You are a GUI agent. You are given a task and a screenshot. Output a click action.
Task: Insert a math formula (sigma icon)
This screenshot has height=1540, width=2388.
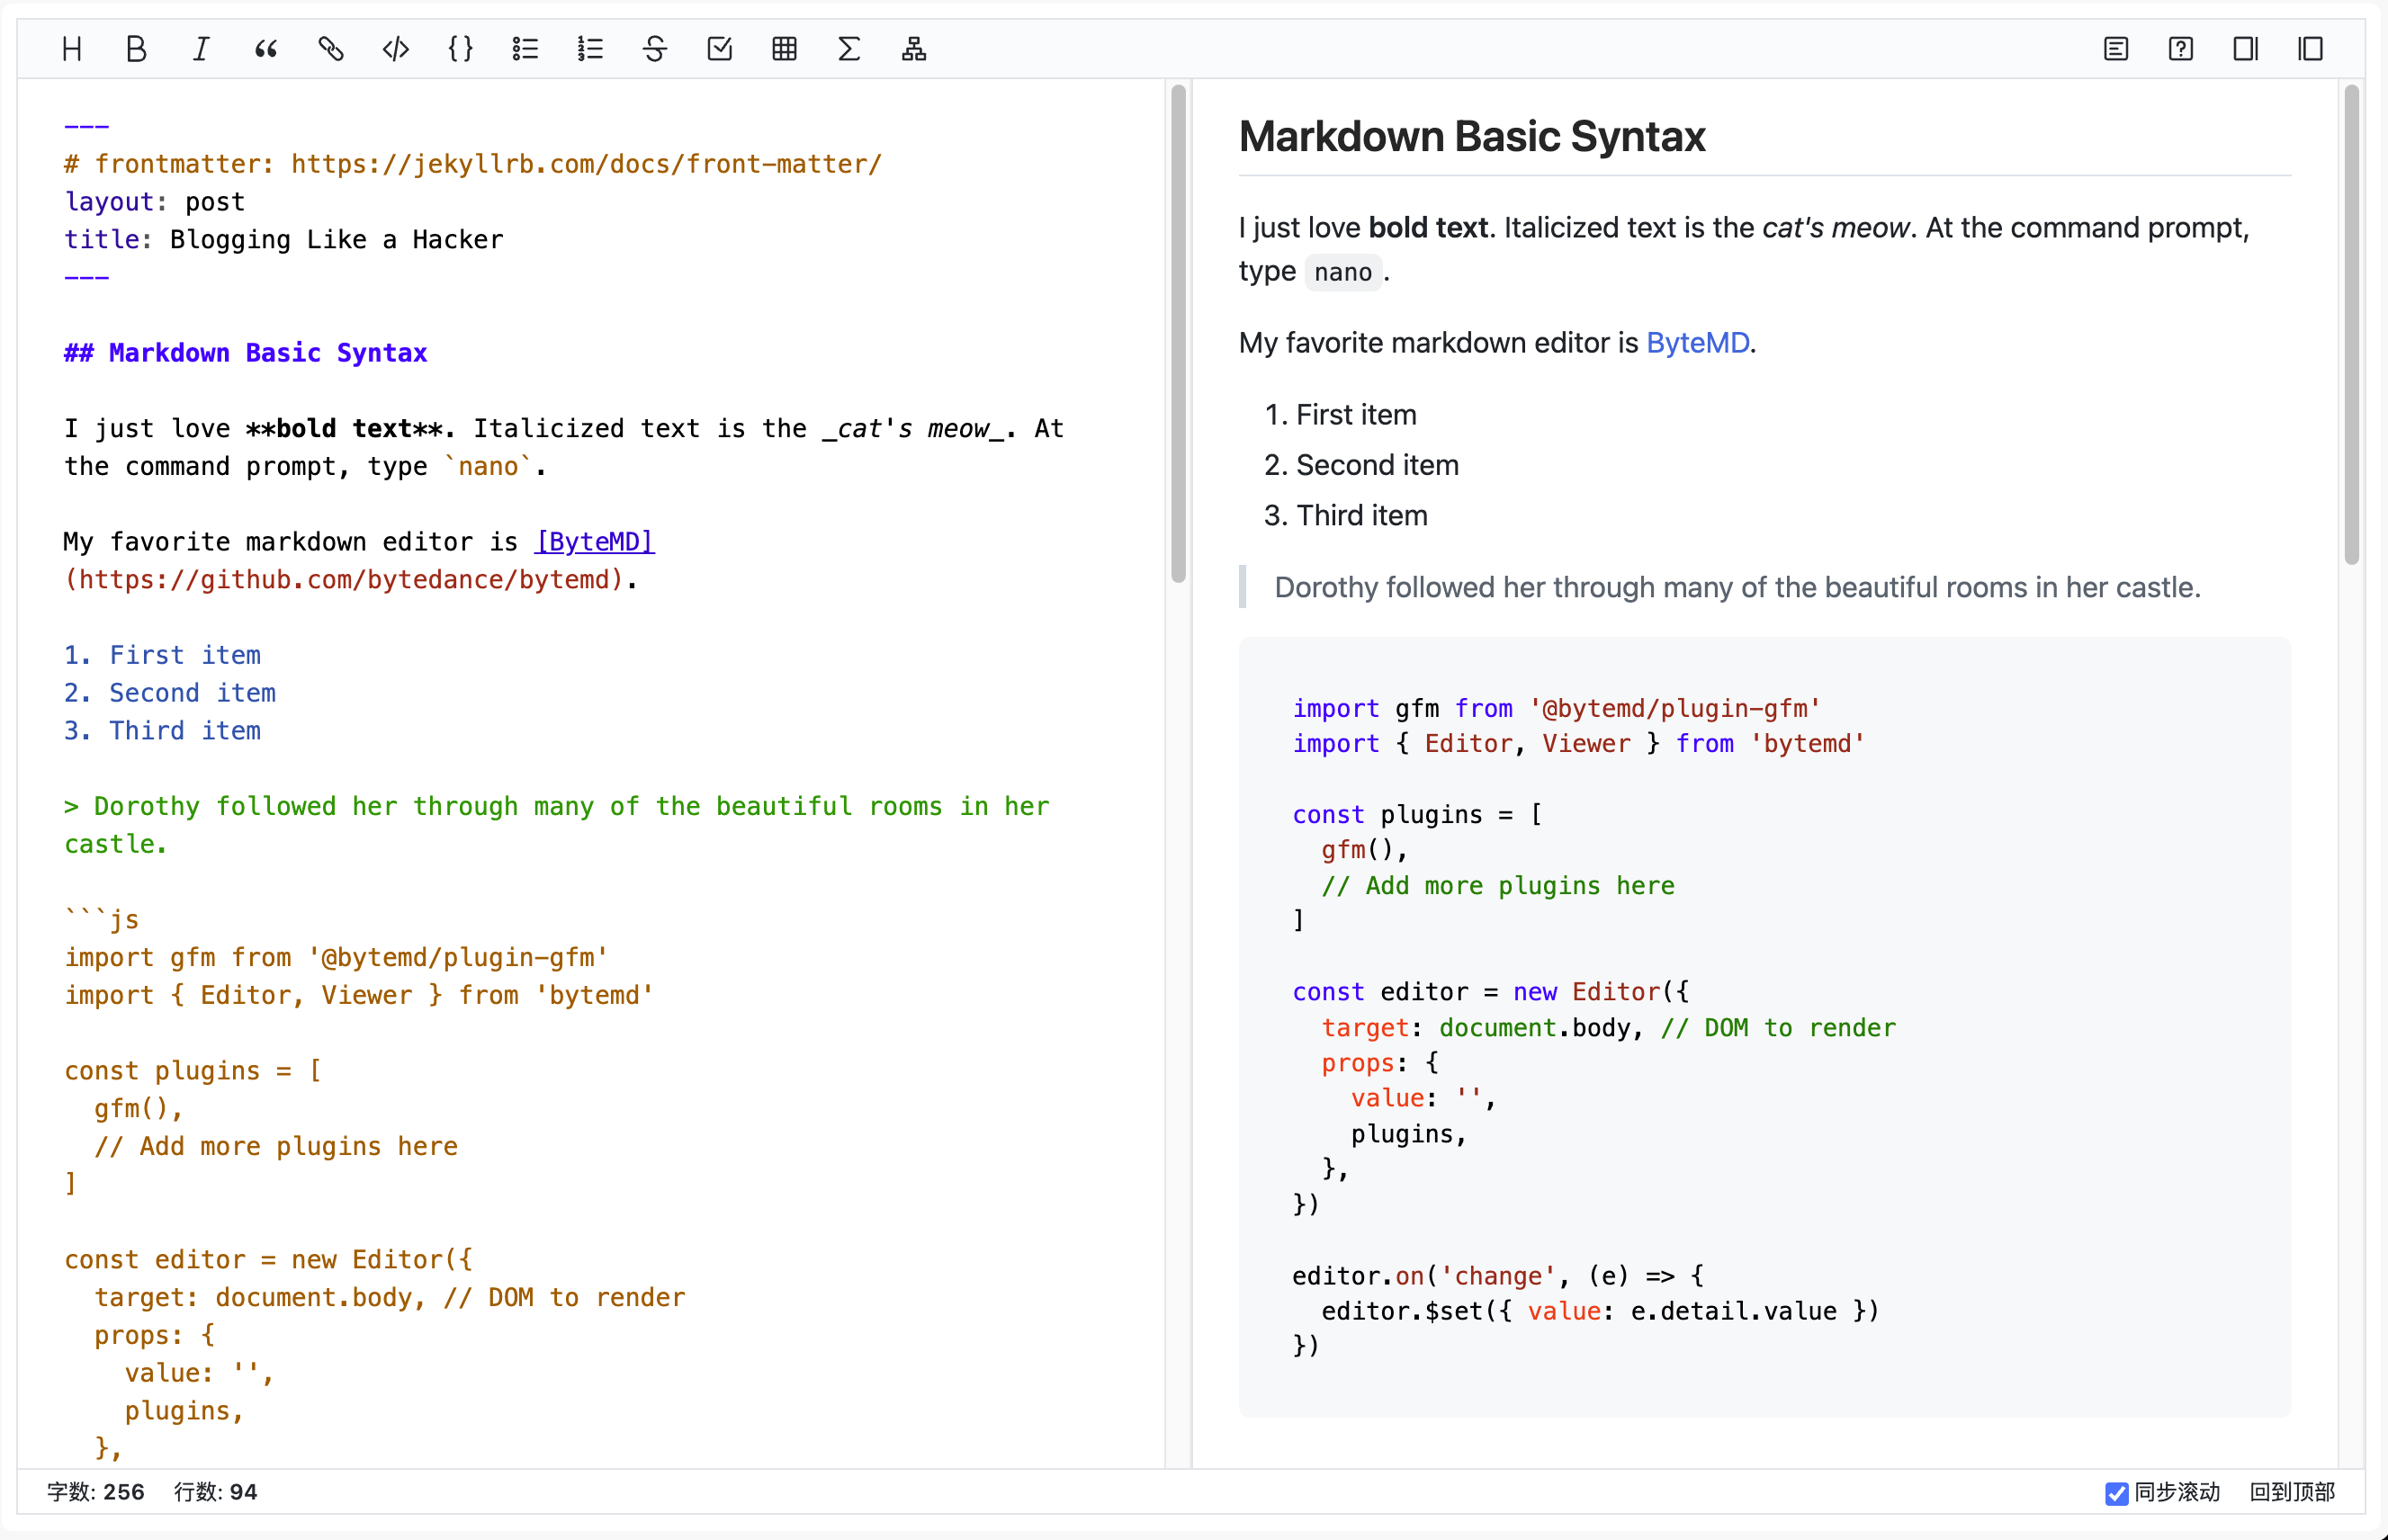pos(849,48)
